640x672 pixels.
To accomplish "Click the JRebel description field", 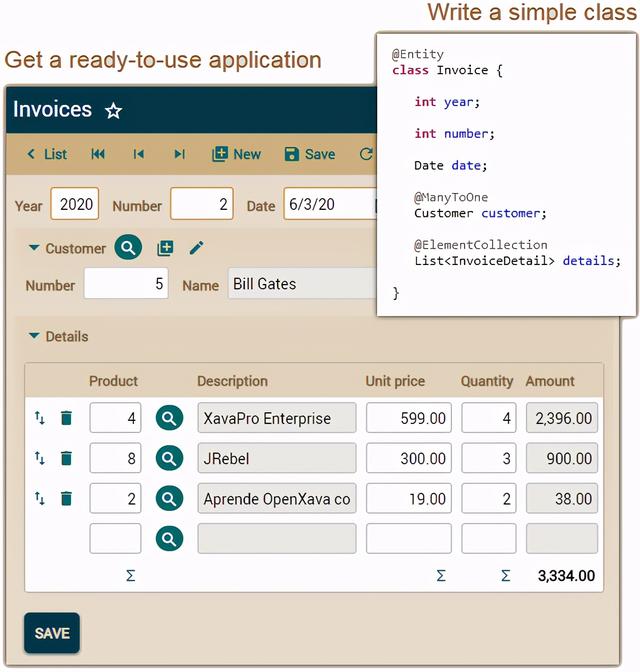I will click(277, 458).
